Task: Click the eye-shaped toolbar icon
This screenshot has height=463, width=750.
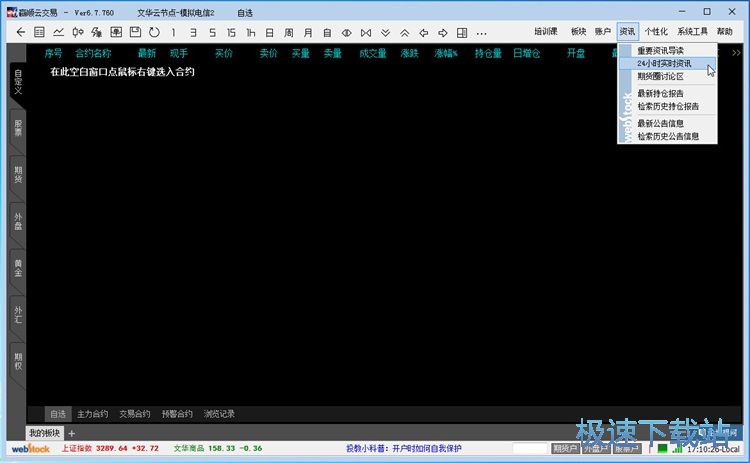Action: 347,33
